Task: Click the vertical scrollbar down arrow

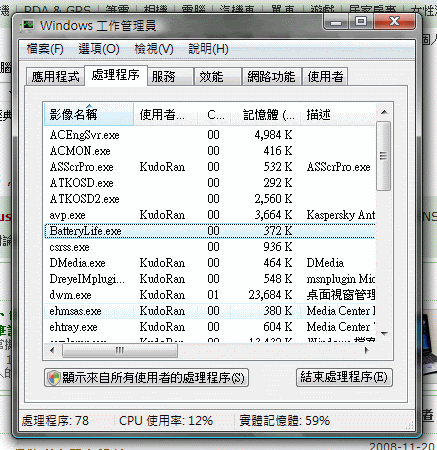Action: click(384, 334)
